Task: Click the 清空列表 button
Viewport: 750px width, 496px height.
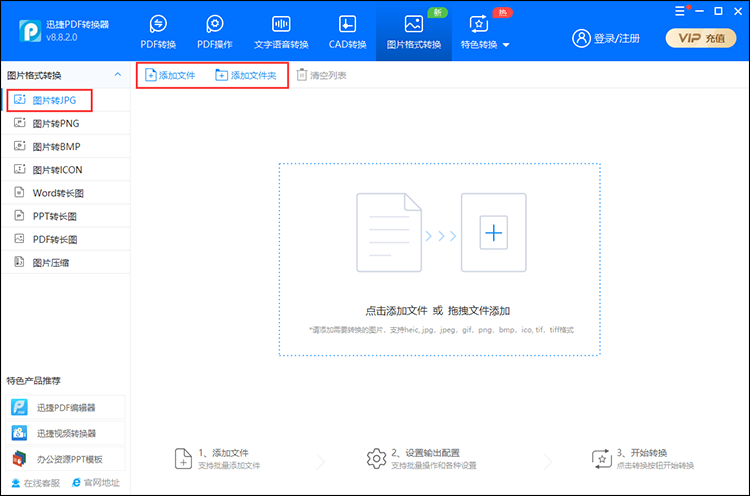Action: (321, 75)
